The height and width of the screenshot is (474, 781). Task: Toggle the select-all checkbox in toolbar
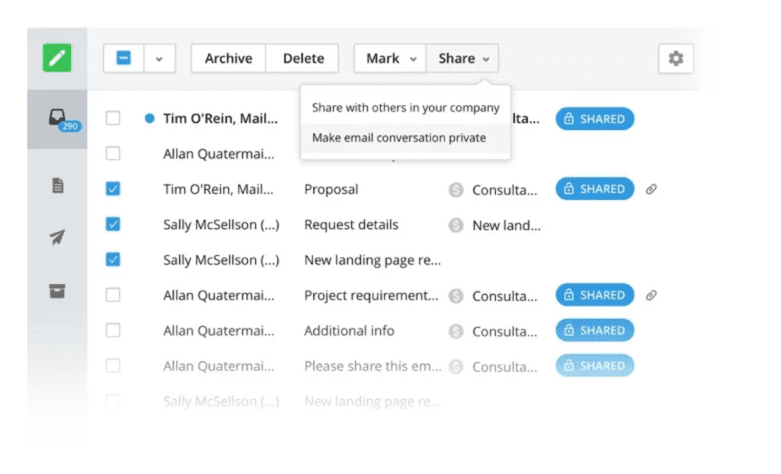(124, 59)
